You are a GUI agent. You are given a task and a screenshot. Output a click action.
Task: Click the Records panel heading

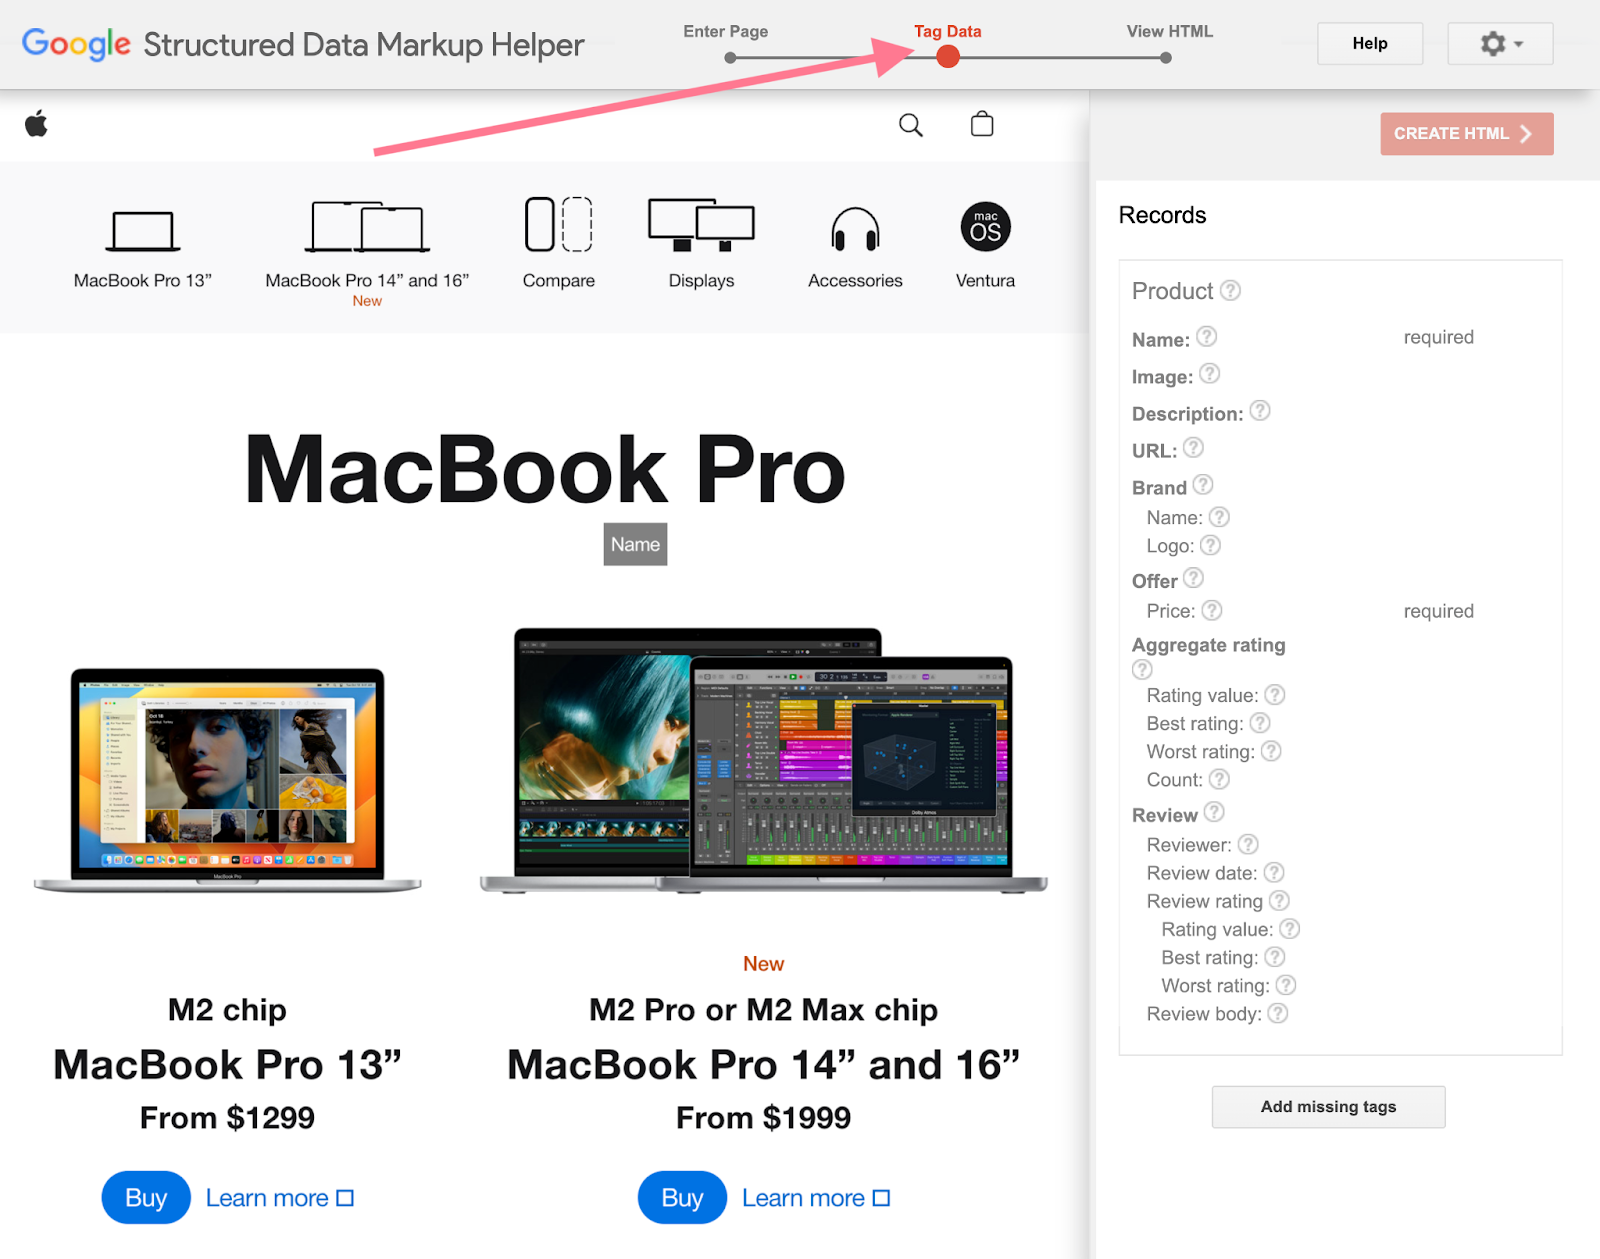point(1162,215)
